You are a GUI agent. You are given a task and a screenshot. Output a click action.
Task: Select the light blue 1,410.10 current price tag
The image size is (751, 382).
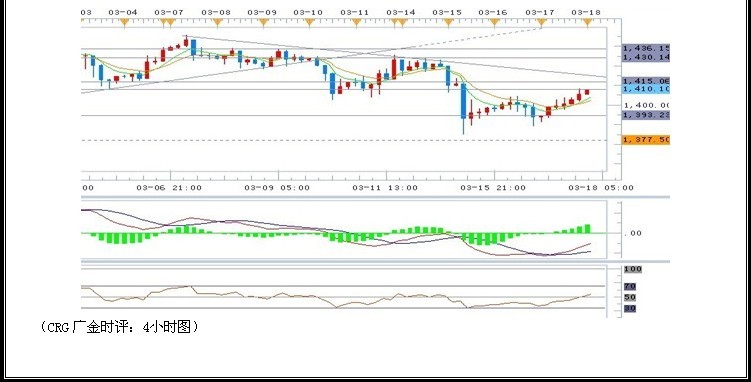tap(646, 89)
